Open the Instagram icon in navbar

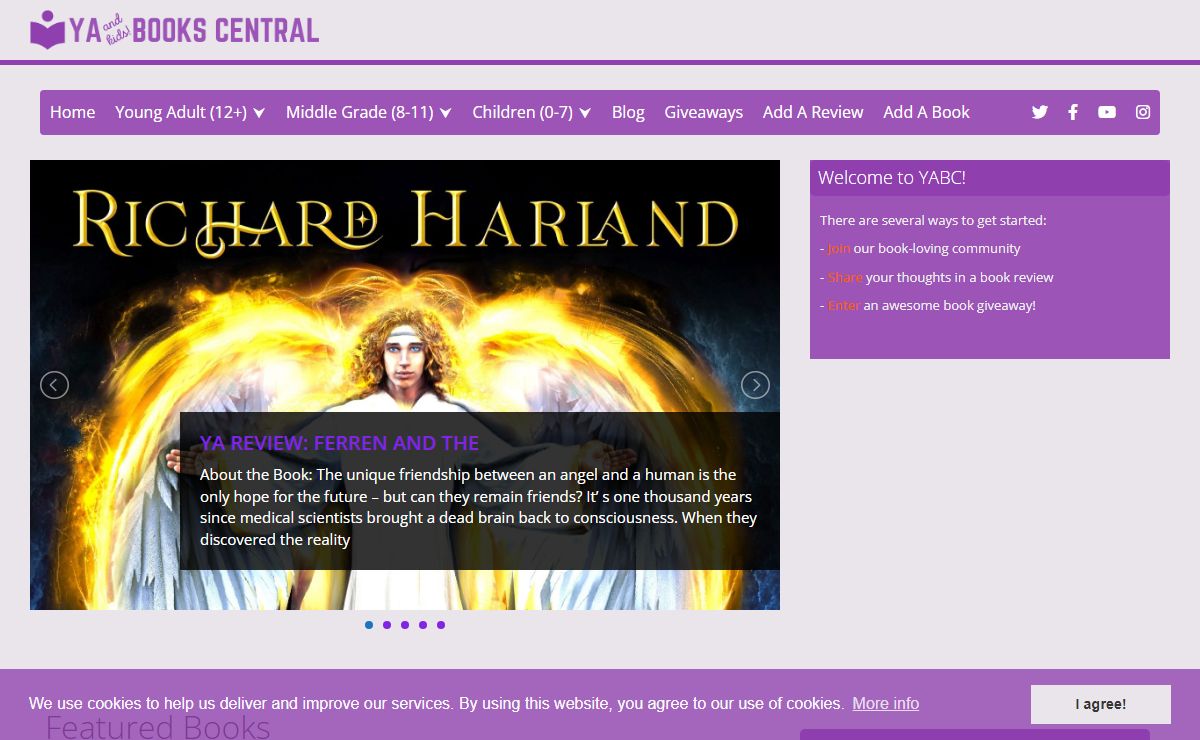pos(1143,112)
